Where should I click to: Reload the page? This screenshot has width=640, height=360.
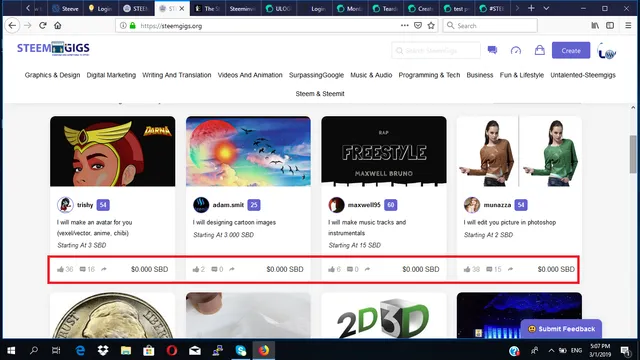click(42, 25)
